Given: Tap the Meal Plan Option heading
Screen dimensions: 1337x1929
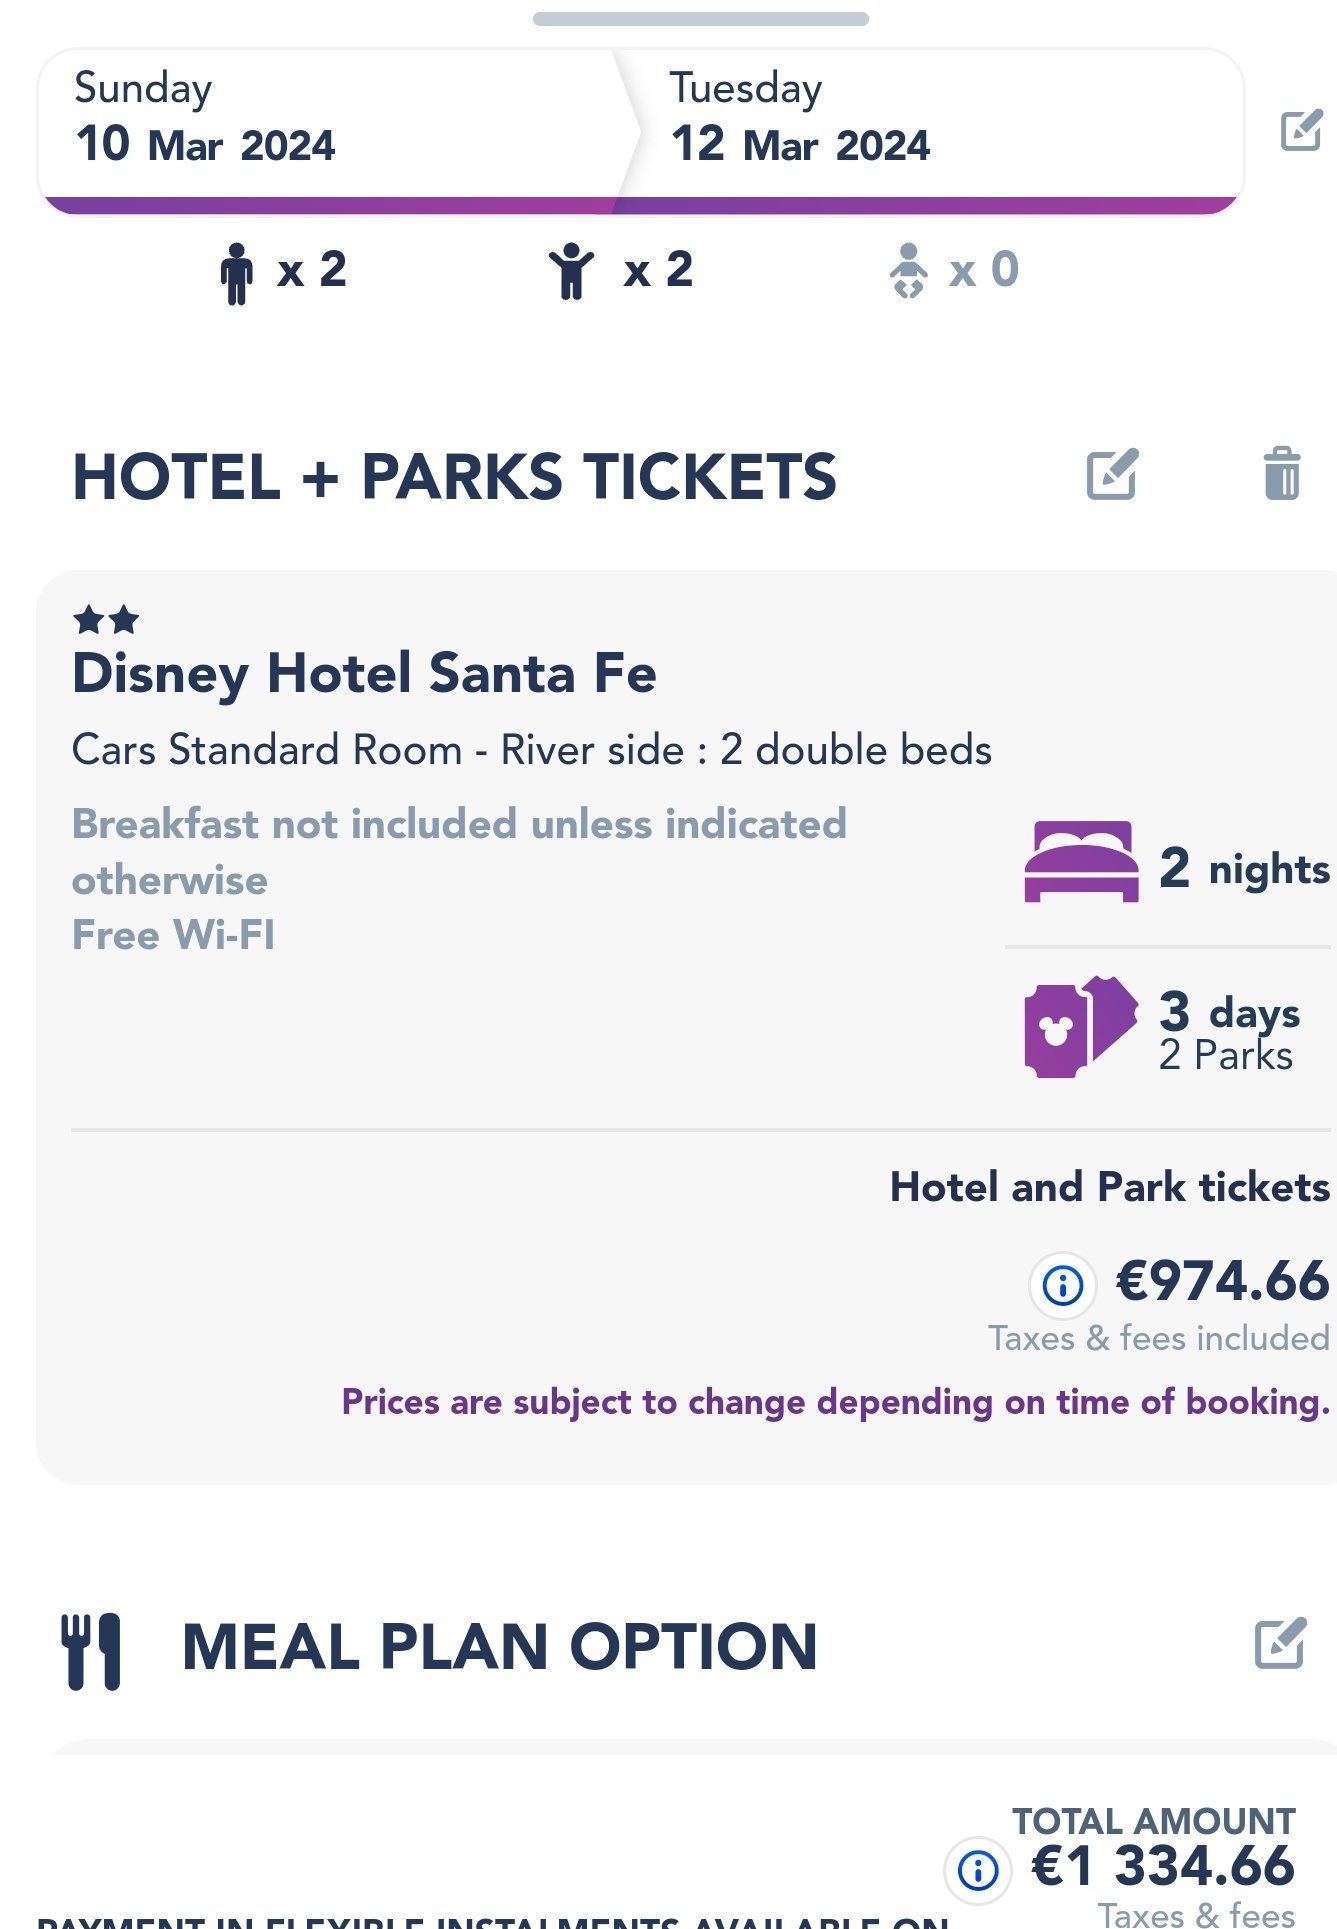Looking at the screenshot, I should (x=499, y=1647).
